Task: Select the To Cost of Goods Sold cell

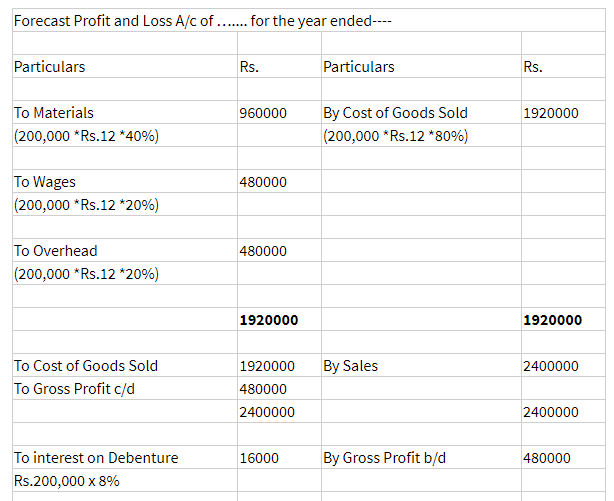Action: tap(86, 366)
